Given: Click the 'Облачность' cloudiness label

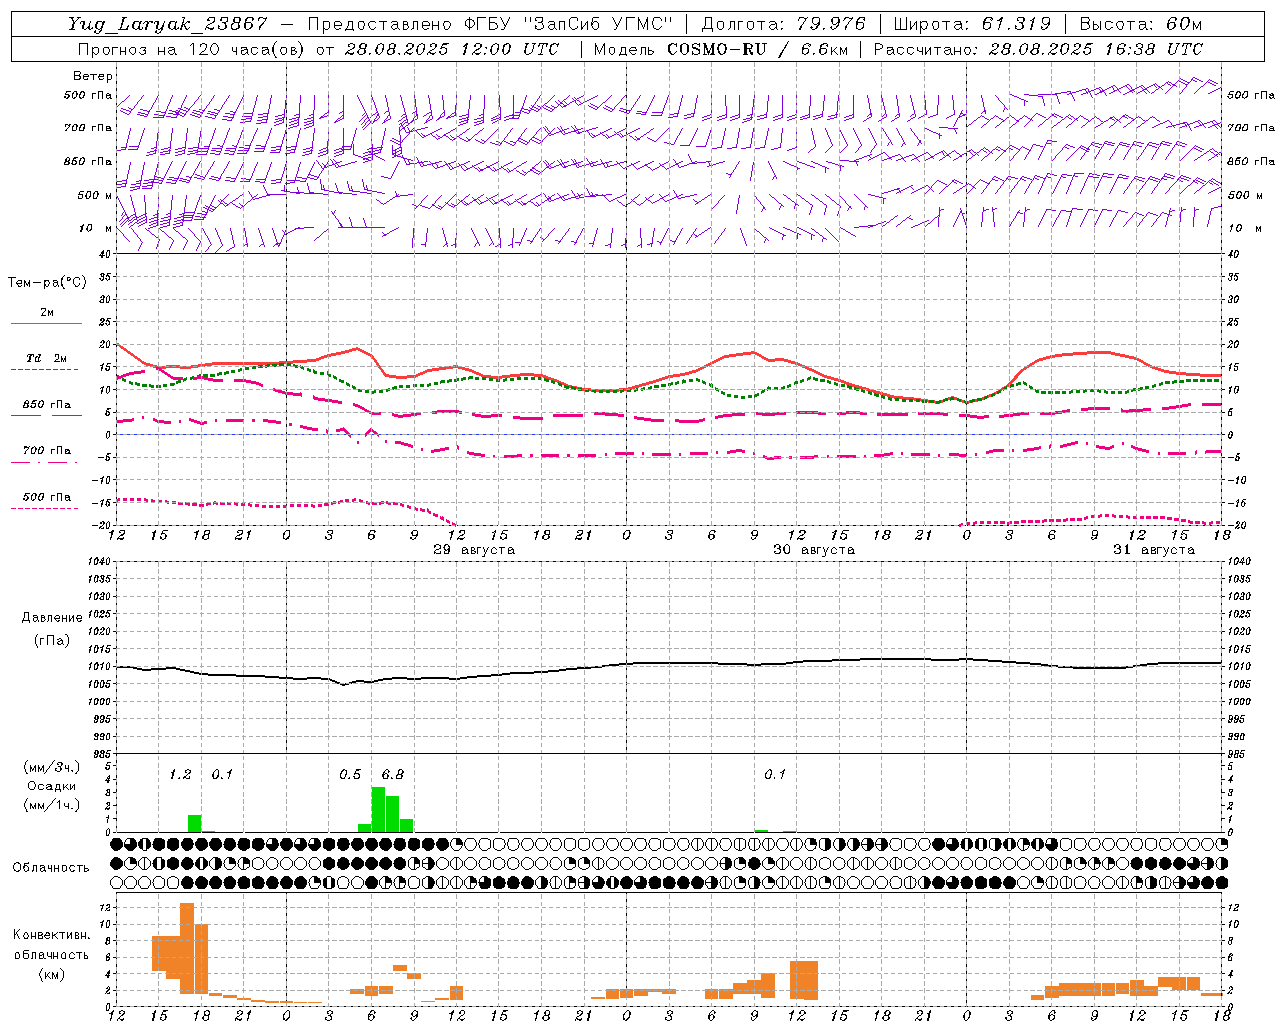Looking at the screenshot, I should tap(51, 868).
